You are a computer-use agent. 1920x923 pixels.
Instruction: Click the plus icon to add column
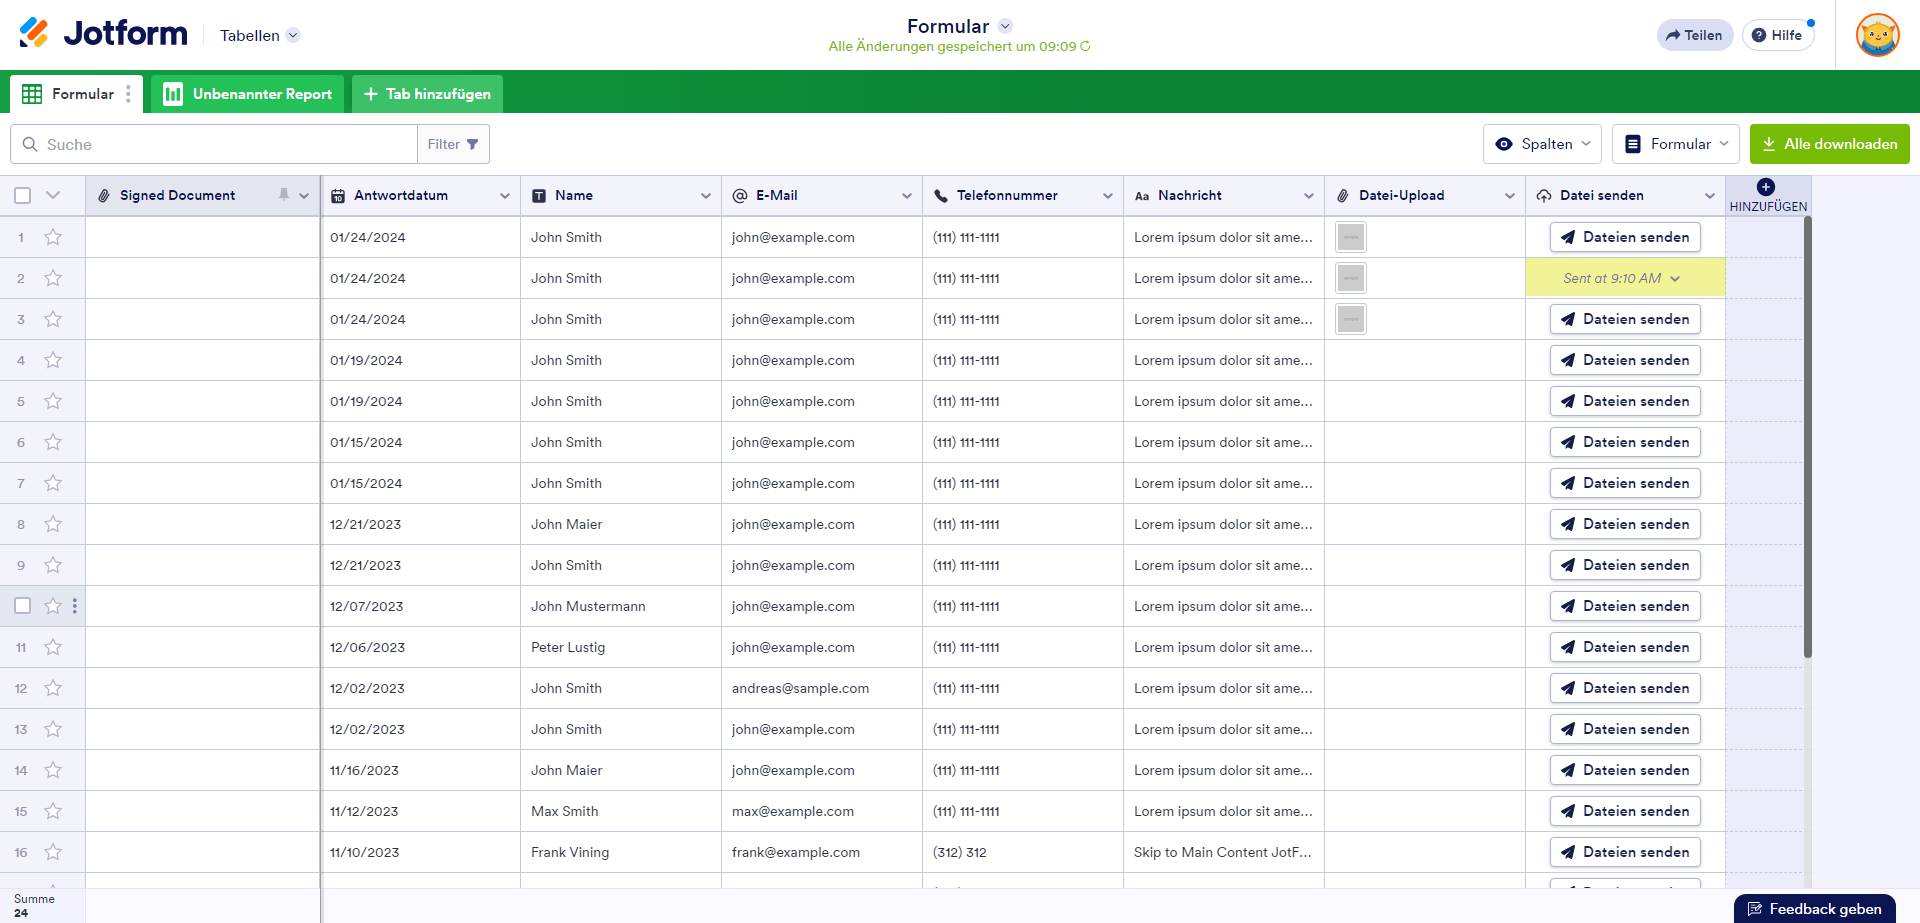click(x=1766, y=187)
